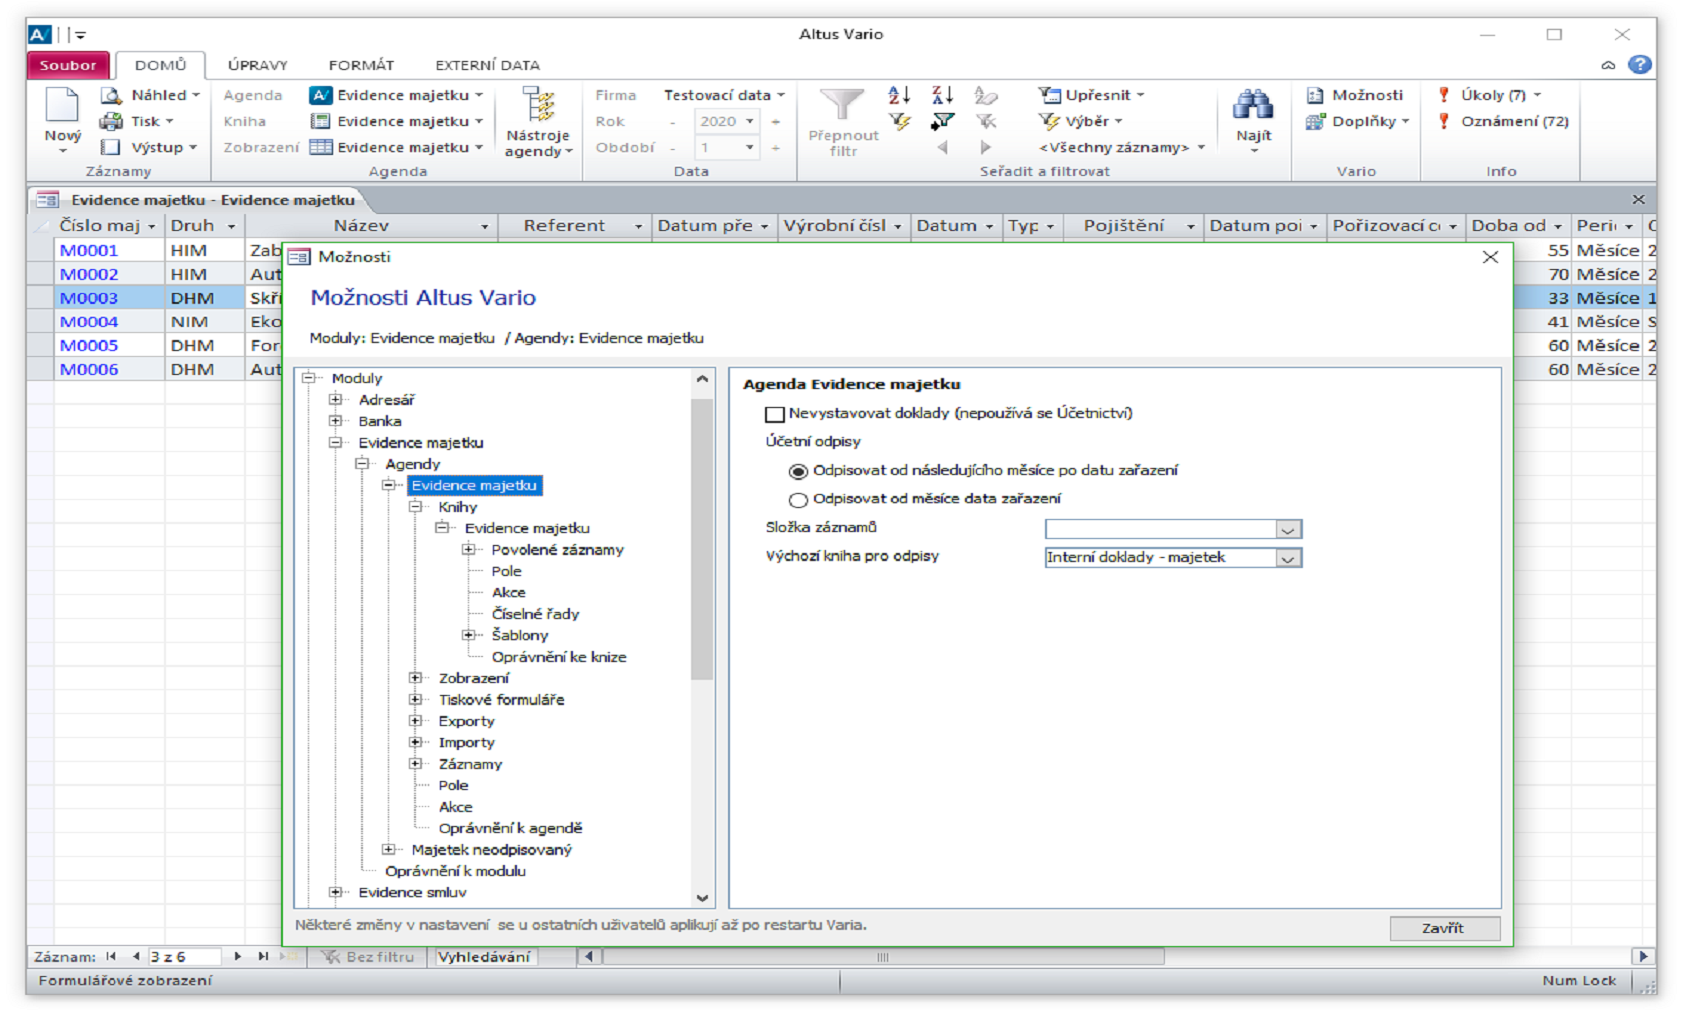
Task: Expand the Adresář tree node
Action: [336, 400]
